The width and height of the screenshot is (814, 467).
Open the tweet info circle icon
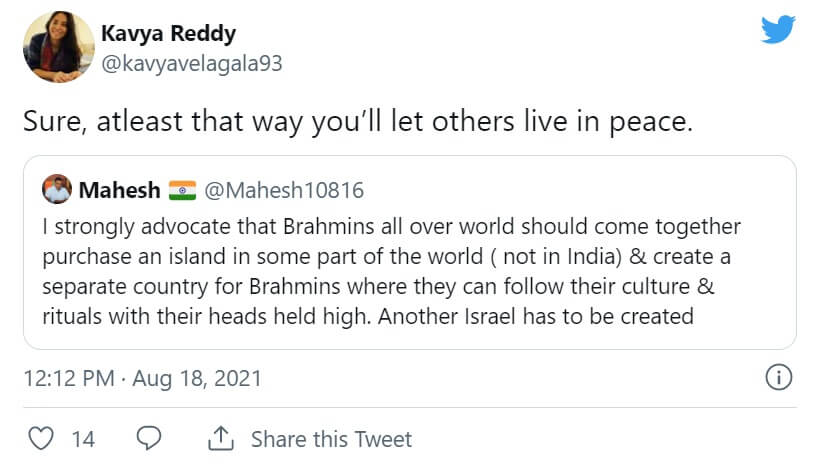(x=778, y=378)
